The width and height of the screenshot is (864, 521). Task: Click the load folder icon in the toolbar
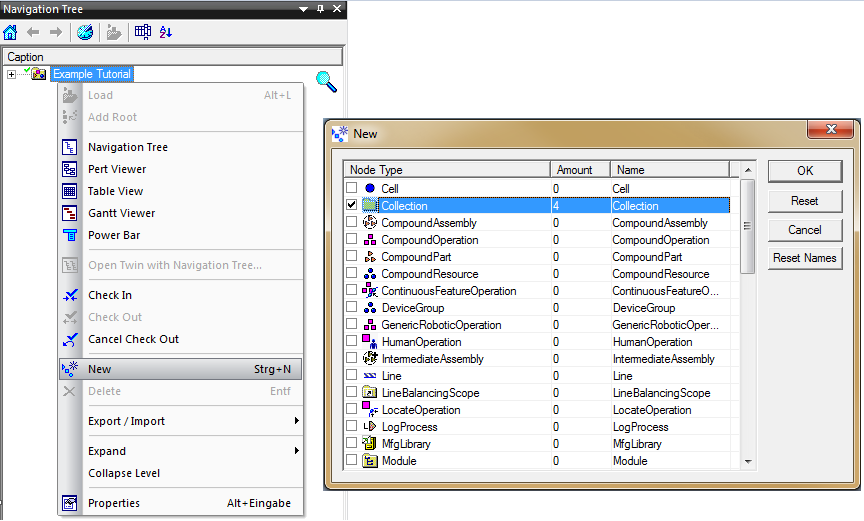click(114, 32)
